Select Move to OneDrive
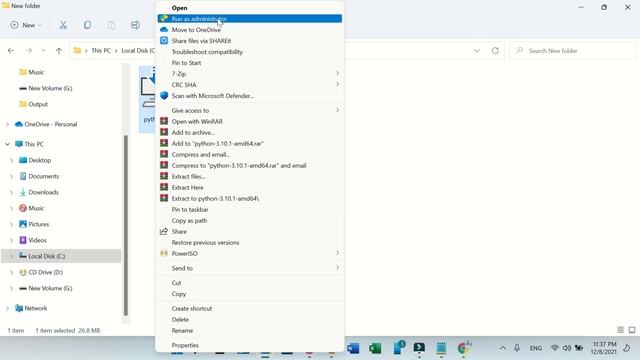The width and height of the screenshot is (640, 360). 250,30
